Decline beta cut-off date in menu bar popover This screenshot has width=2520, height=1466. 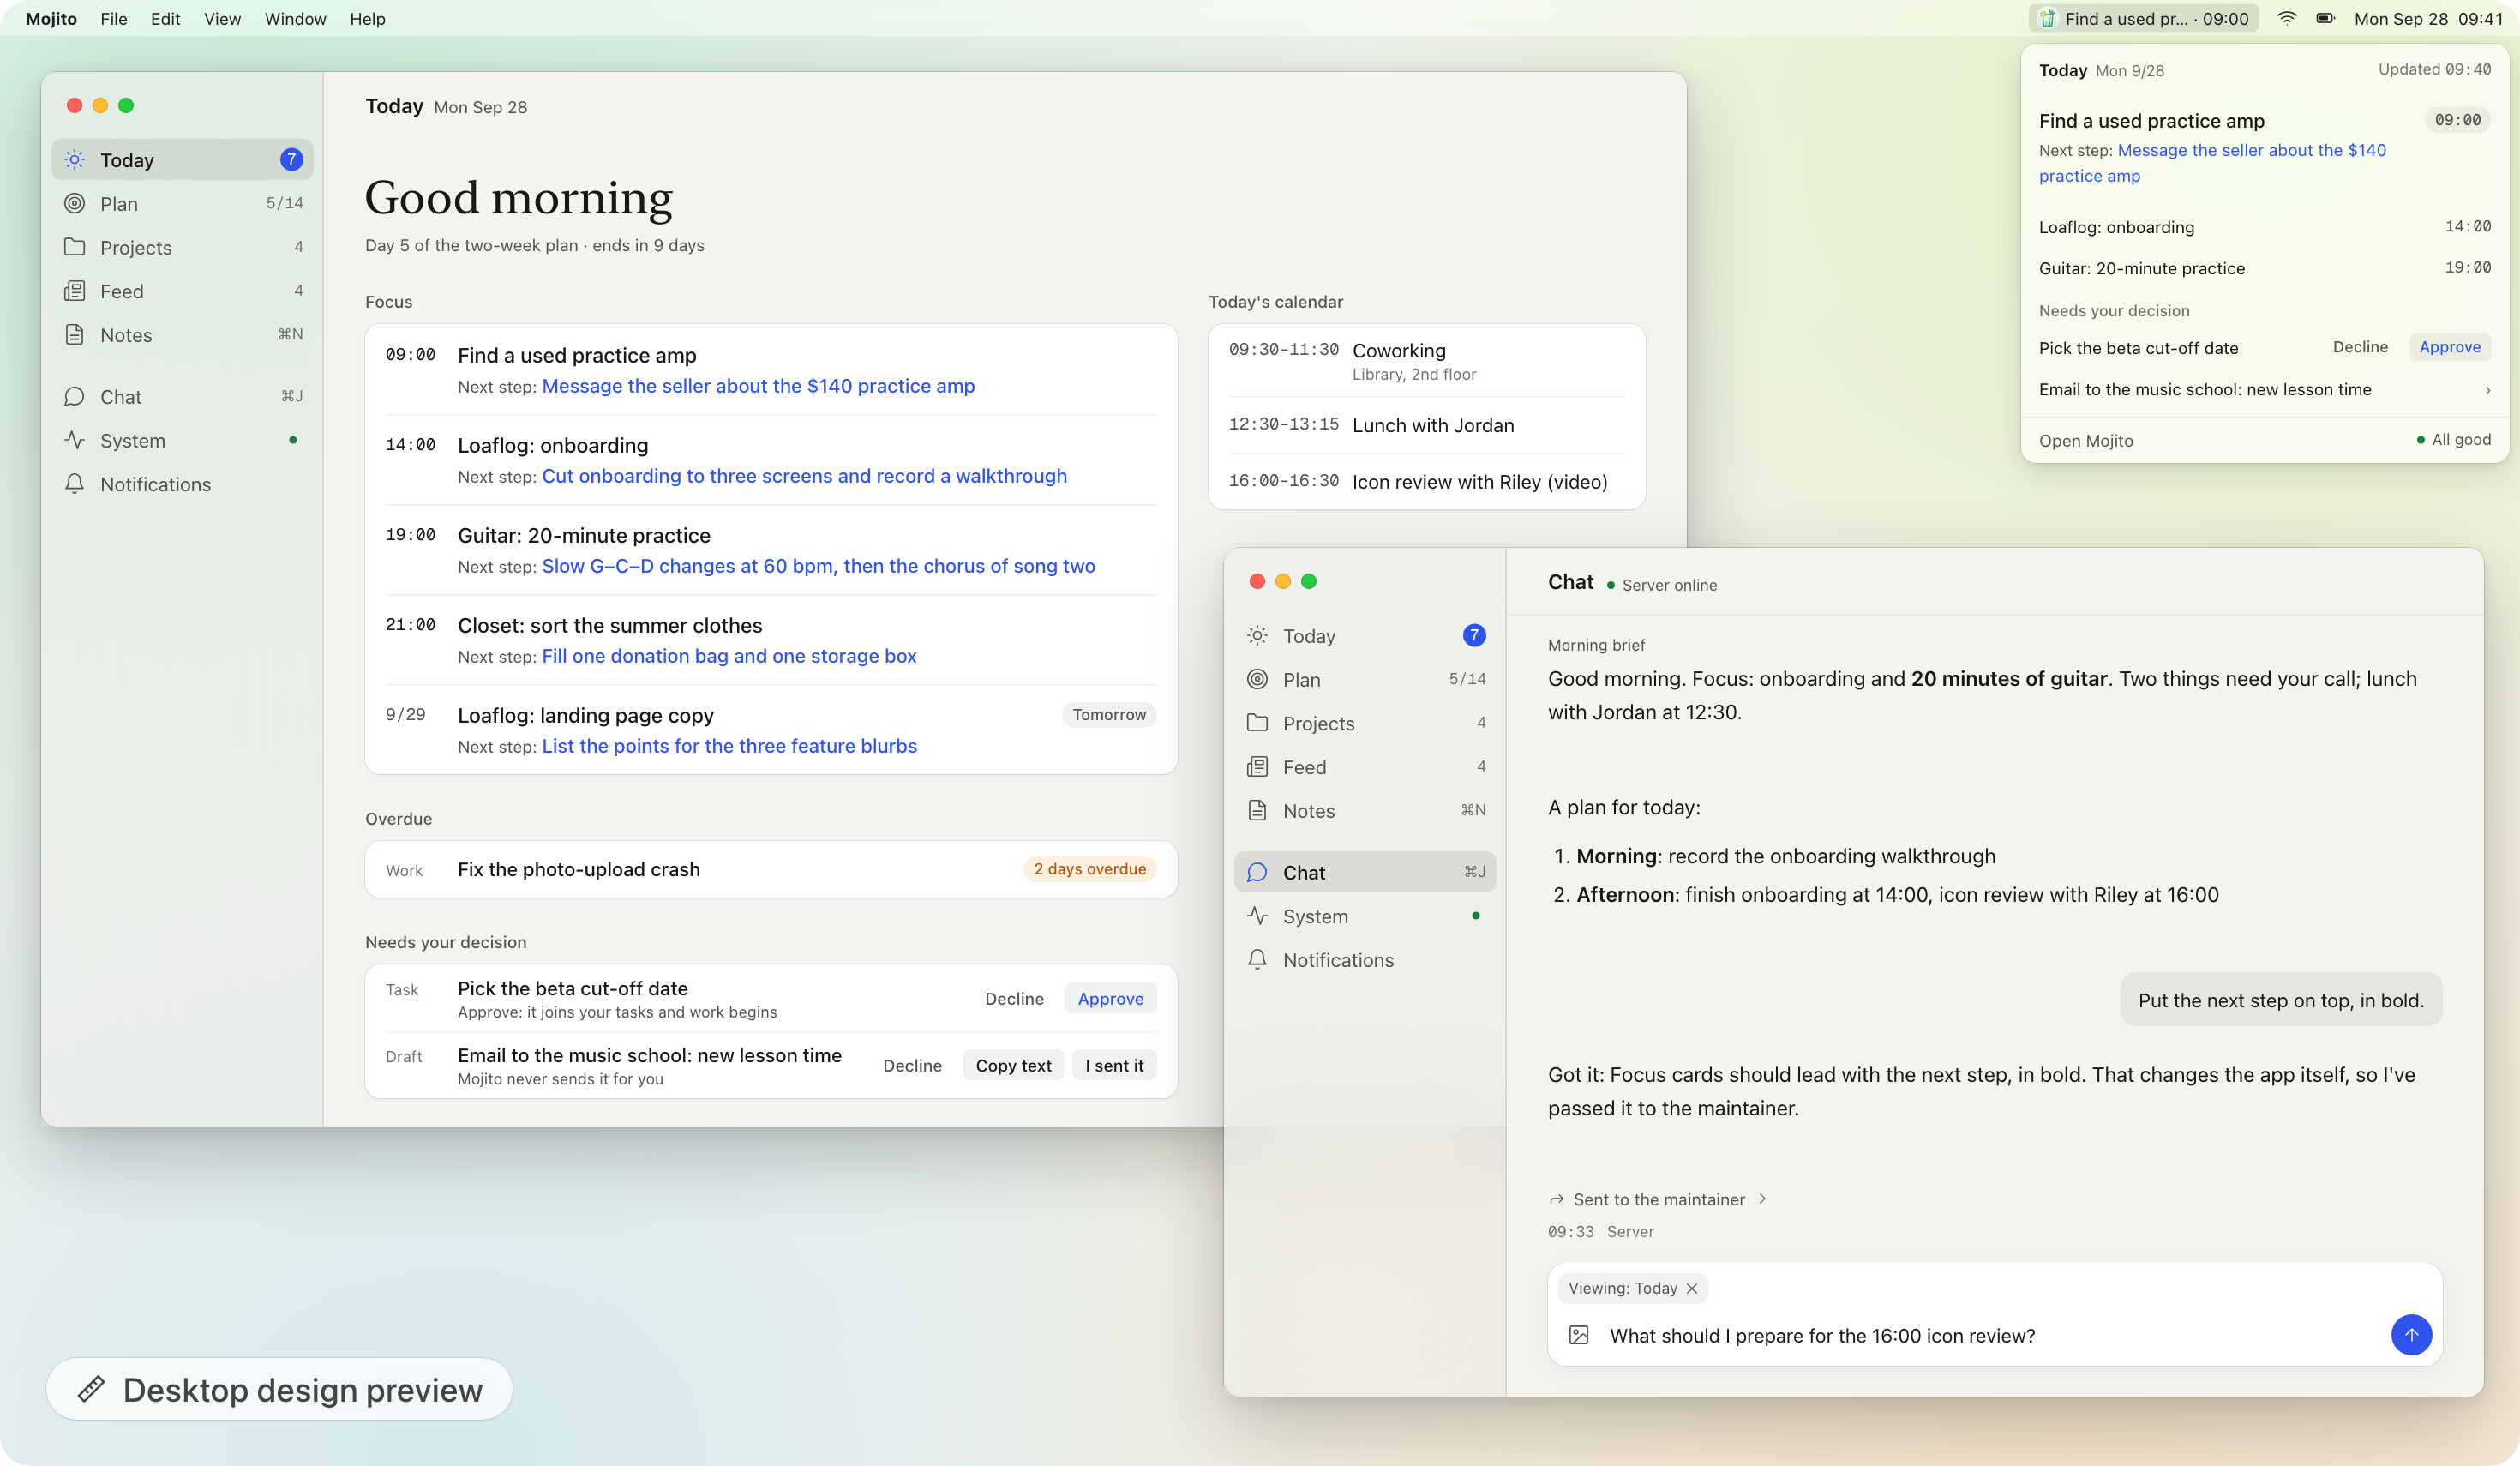[x=2360, y=347]
